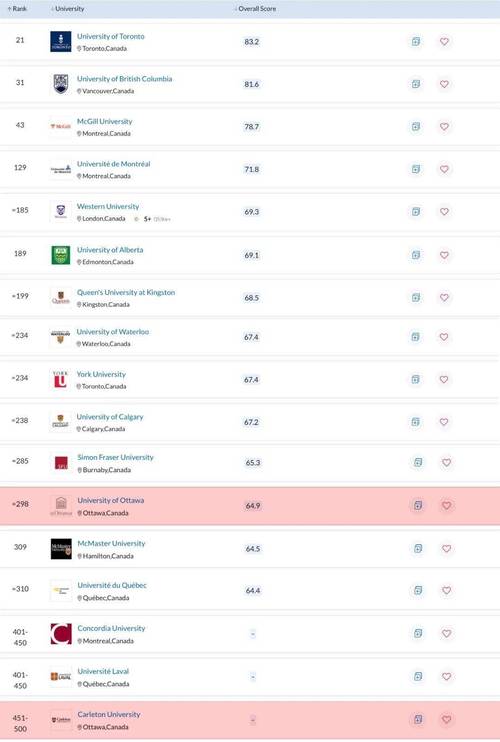Click heart icon for Simon Fraser University
Screen dimensions: 500x742
446,462
